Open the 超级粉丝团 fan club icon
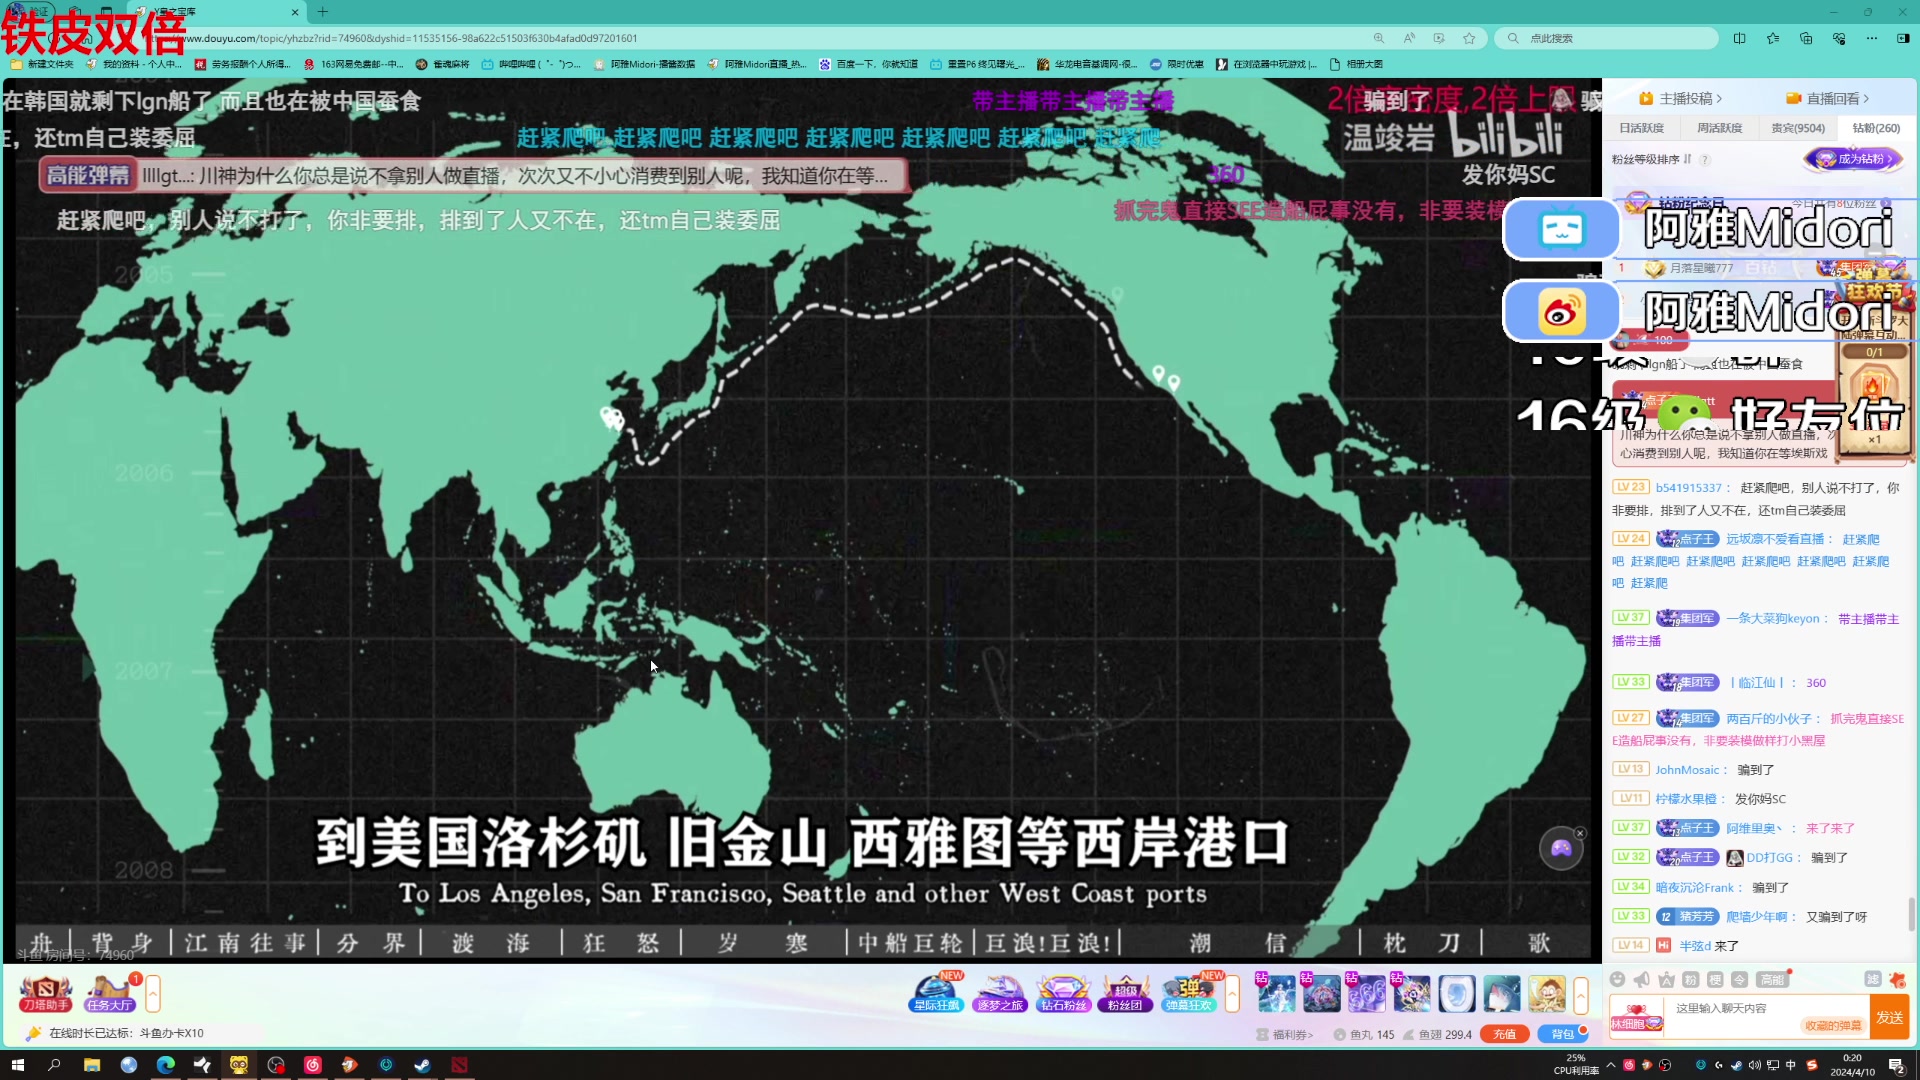This screenshot has height=1080, width=1920. 1125,994
